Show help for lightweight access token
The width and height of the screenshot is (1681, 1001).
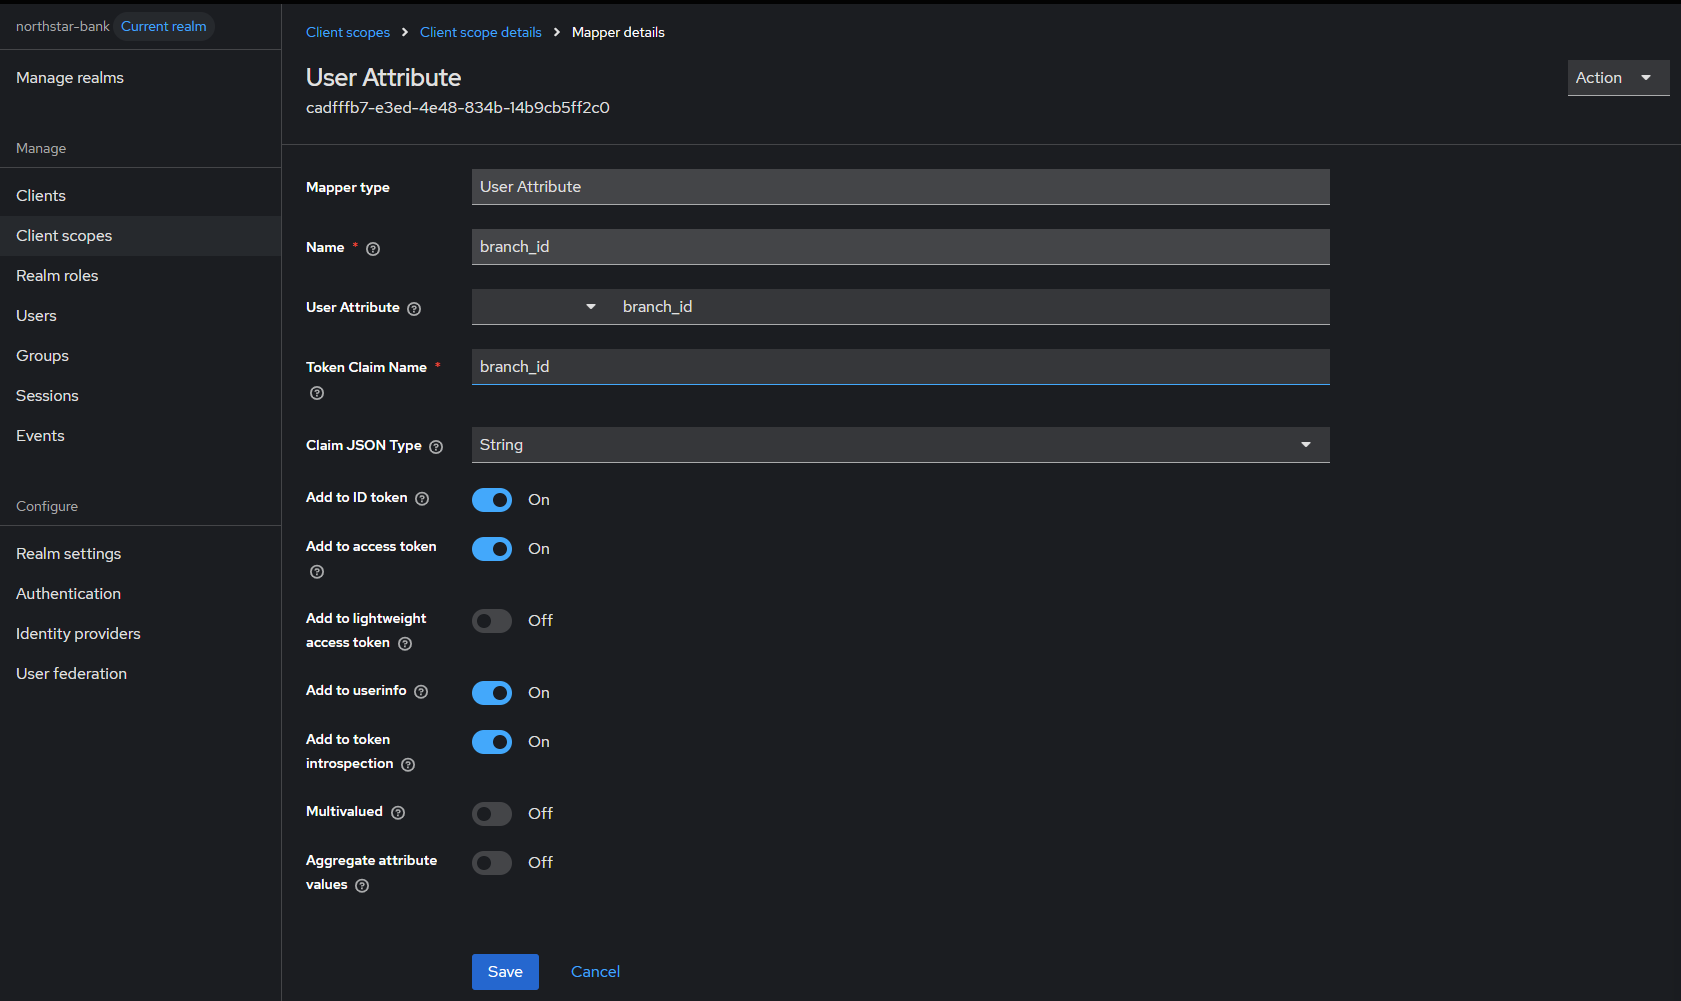click(405, 644)
